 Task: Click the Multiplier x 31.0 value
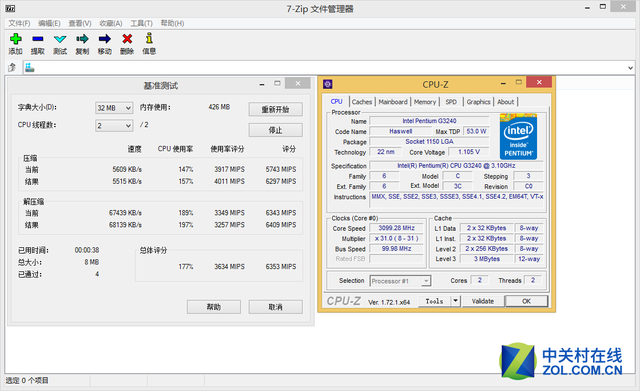coord(396,238)
